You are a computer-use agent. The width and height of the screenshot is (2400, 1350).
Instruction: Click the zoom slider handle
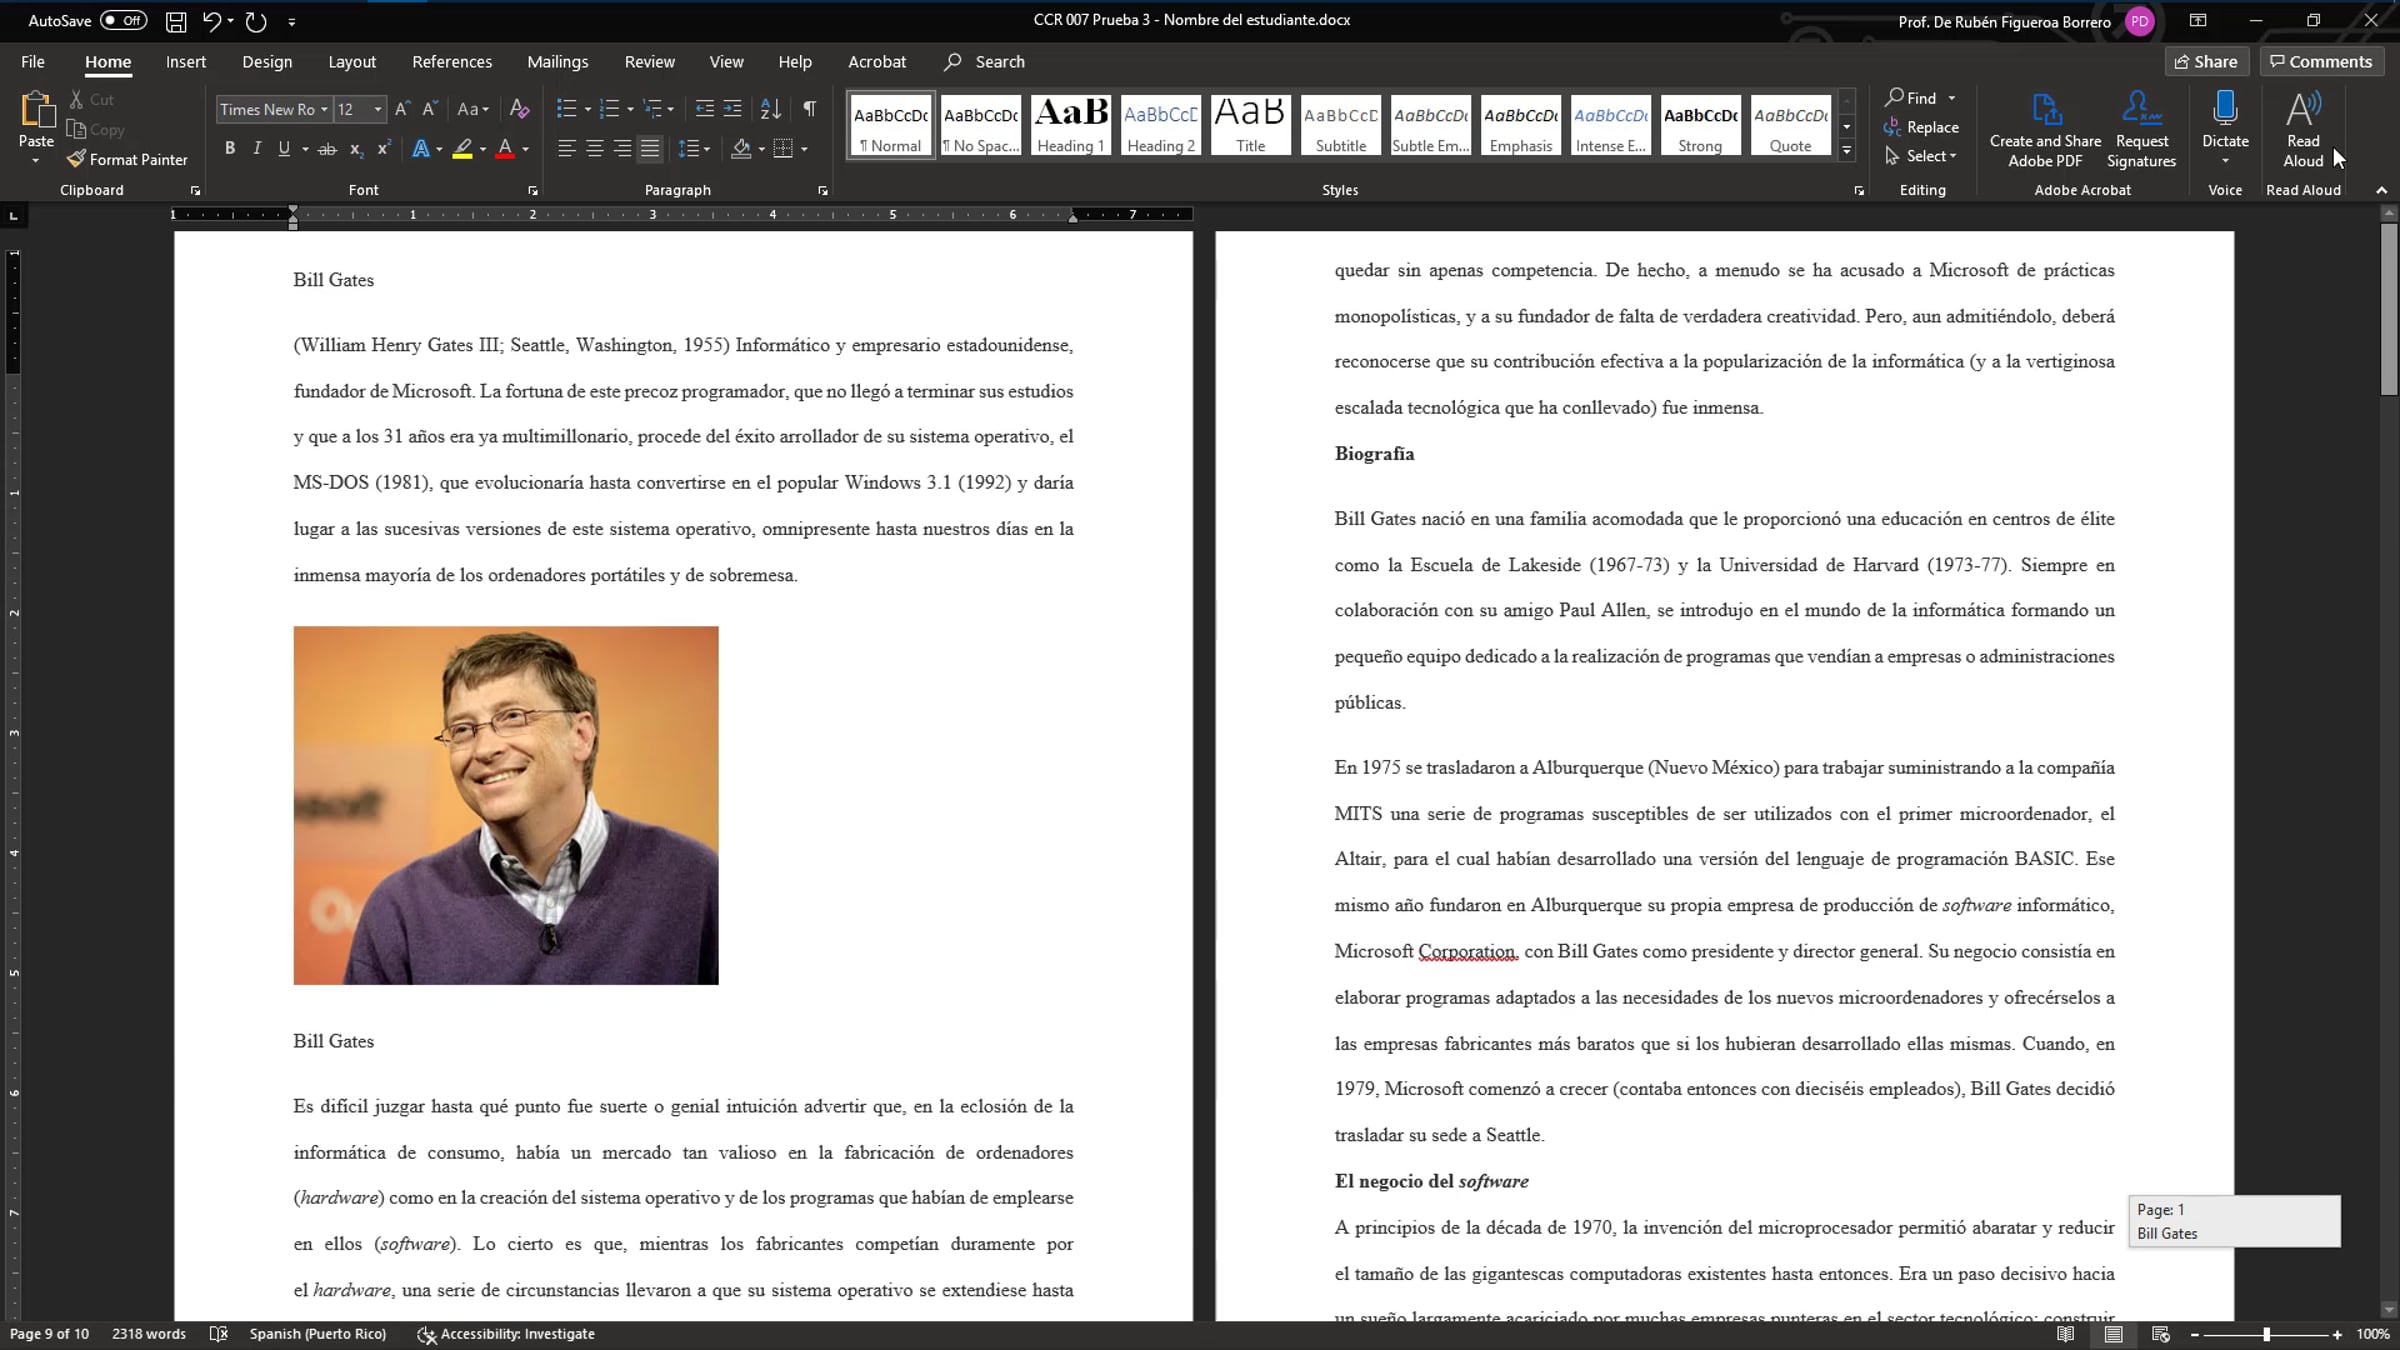[x=2266, y=1334]
